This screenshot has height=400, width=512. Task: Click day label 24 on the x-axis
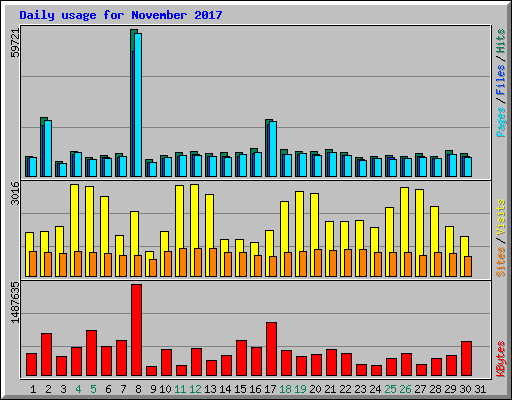375,389
